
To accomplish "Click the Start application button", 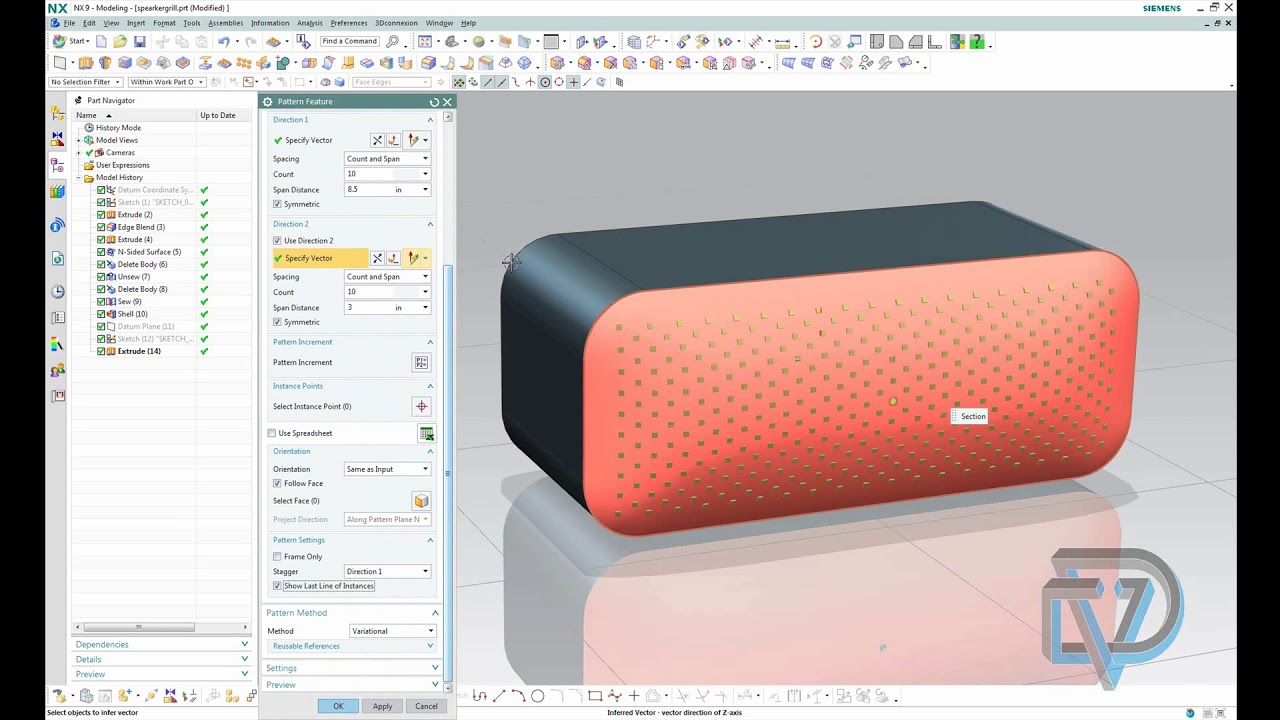I will coord(70,41).
